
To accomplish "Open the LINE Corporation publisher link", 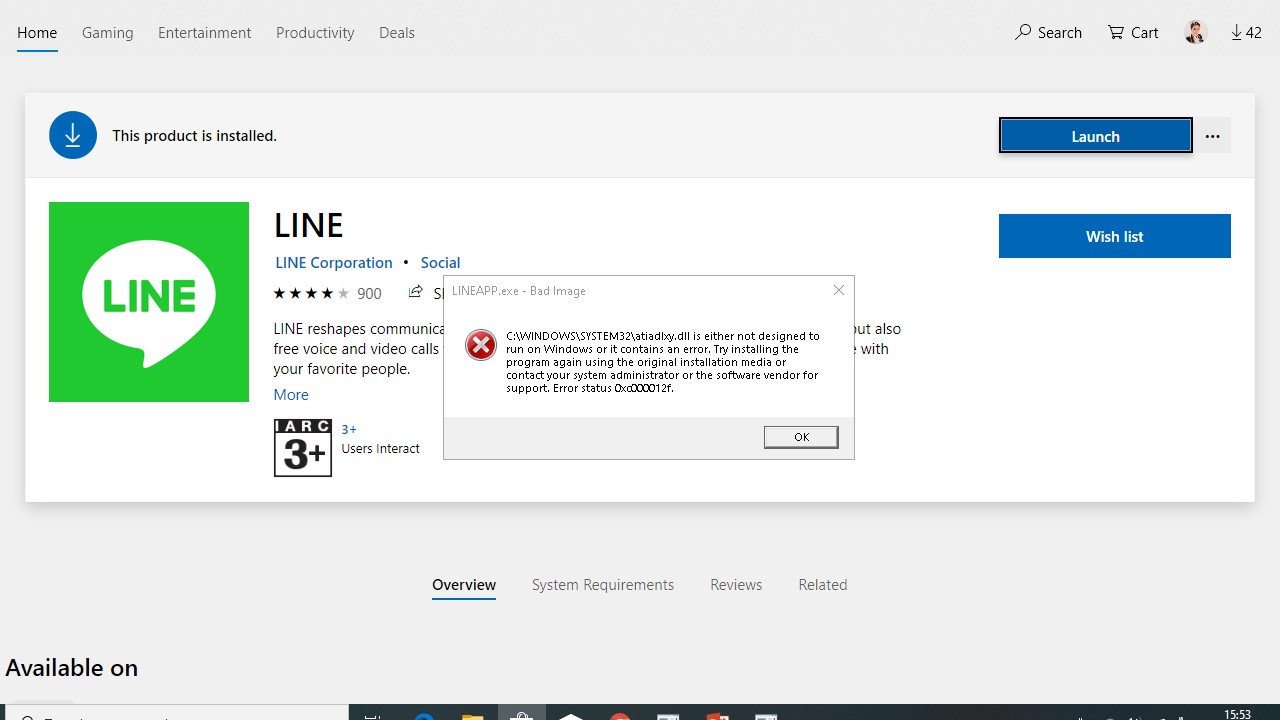I will pos(334,262).
